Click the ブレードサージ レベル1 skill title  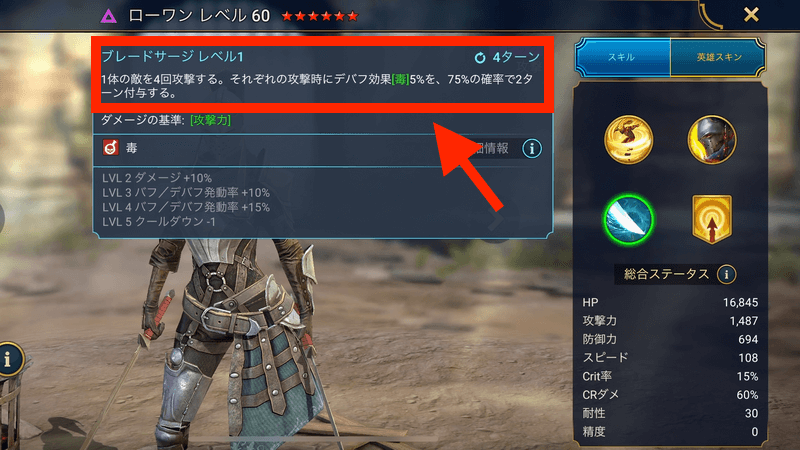click(x=172, y=56)
